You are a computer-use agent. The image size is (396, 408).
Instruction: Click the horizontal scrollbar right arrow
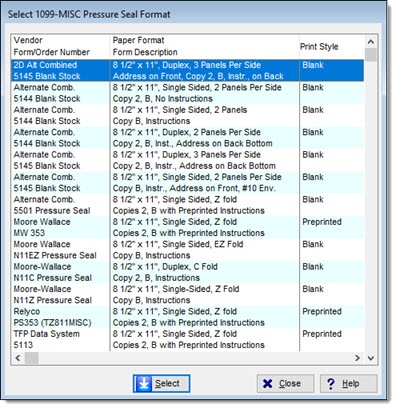pyautogui.click(x=358, y=358)
